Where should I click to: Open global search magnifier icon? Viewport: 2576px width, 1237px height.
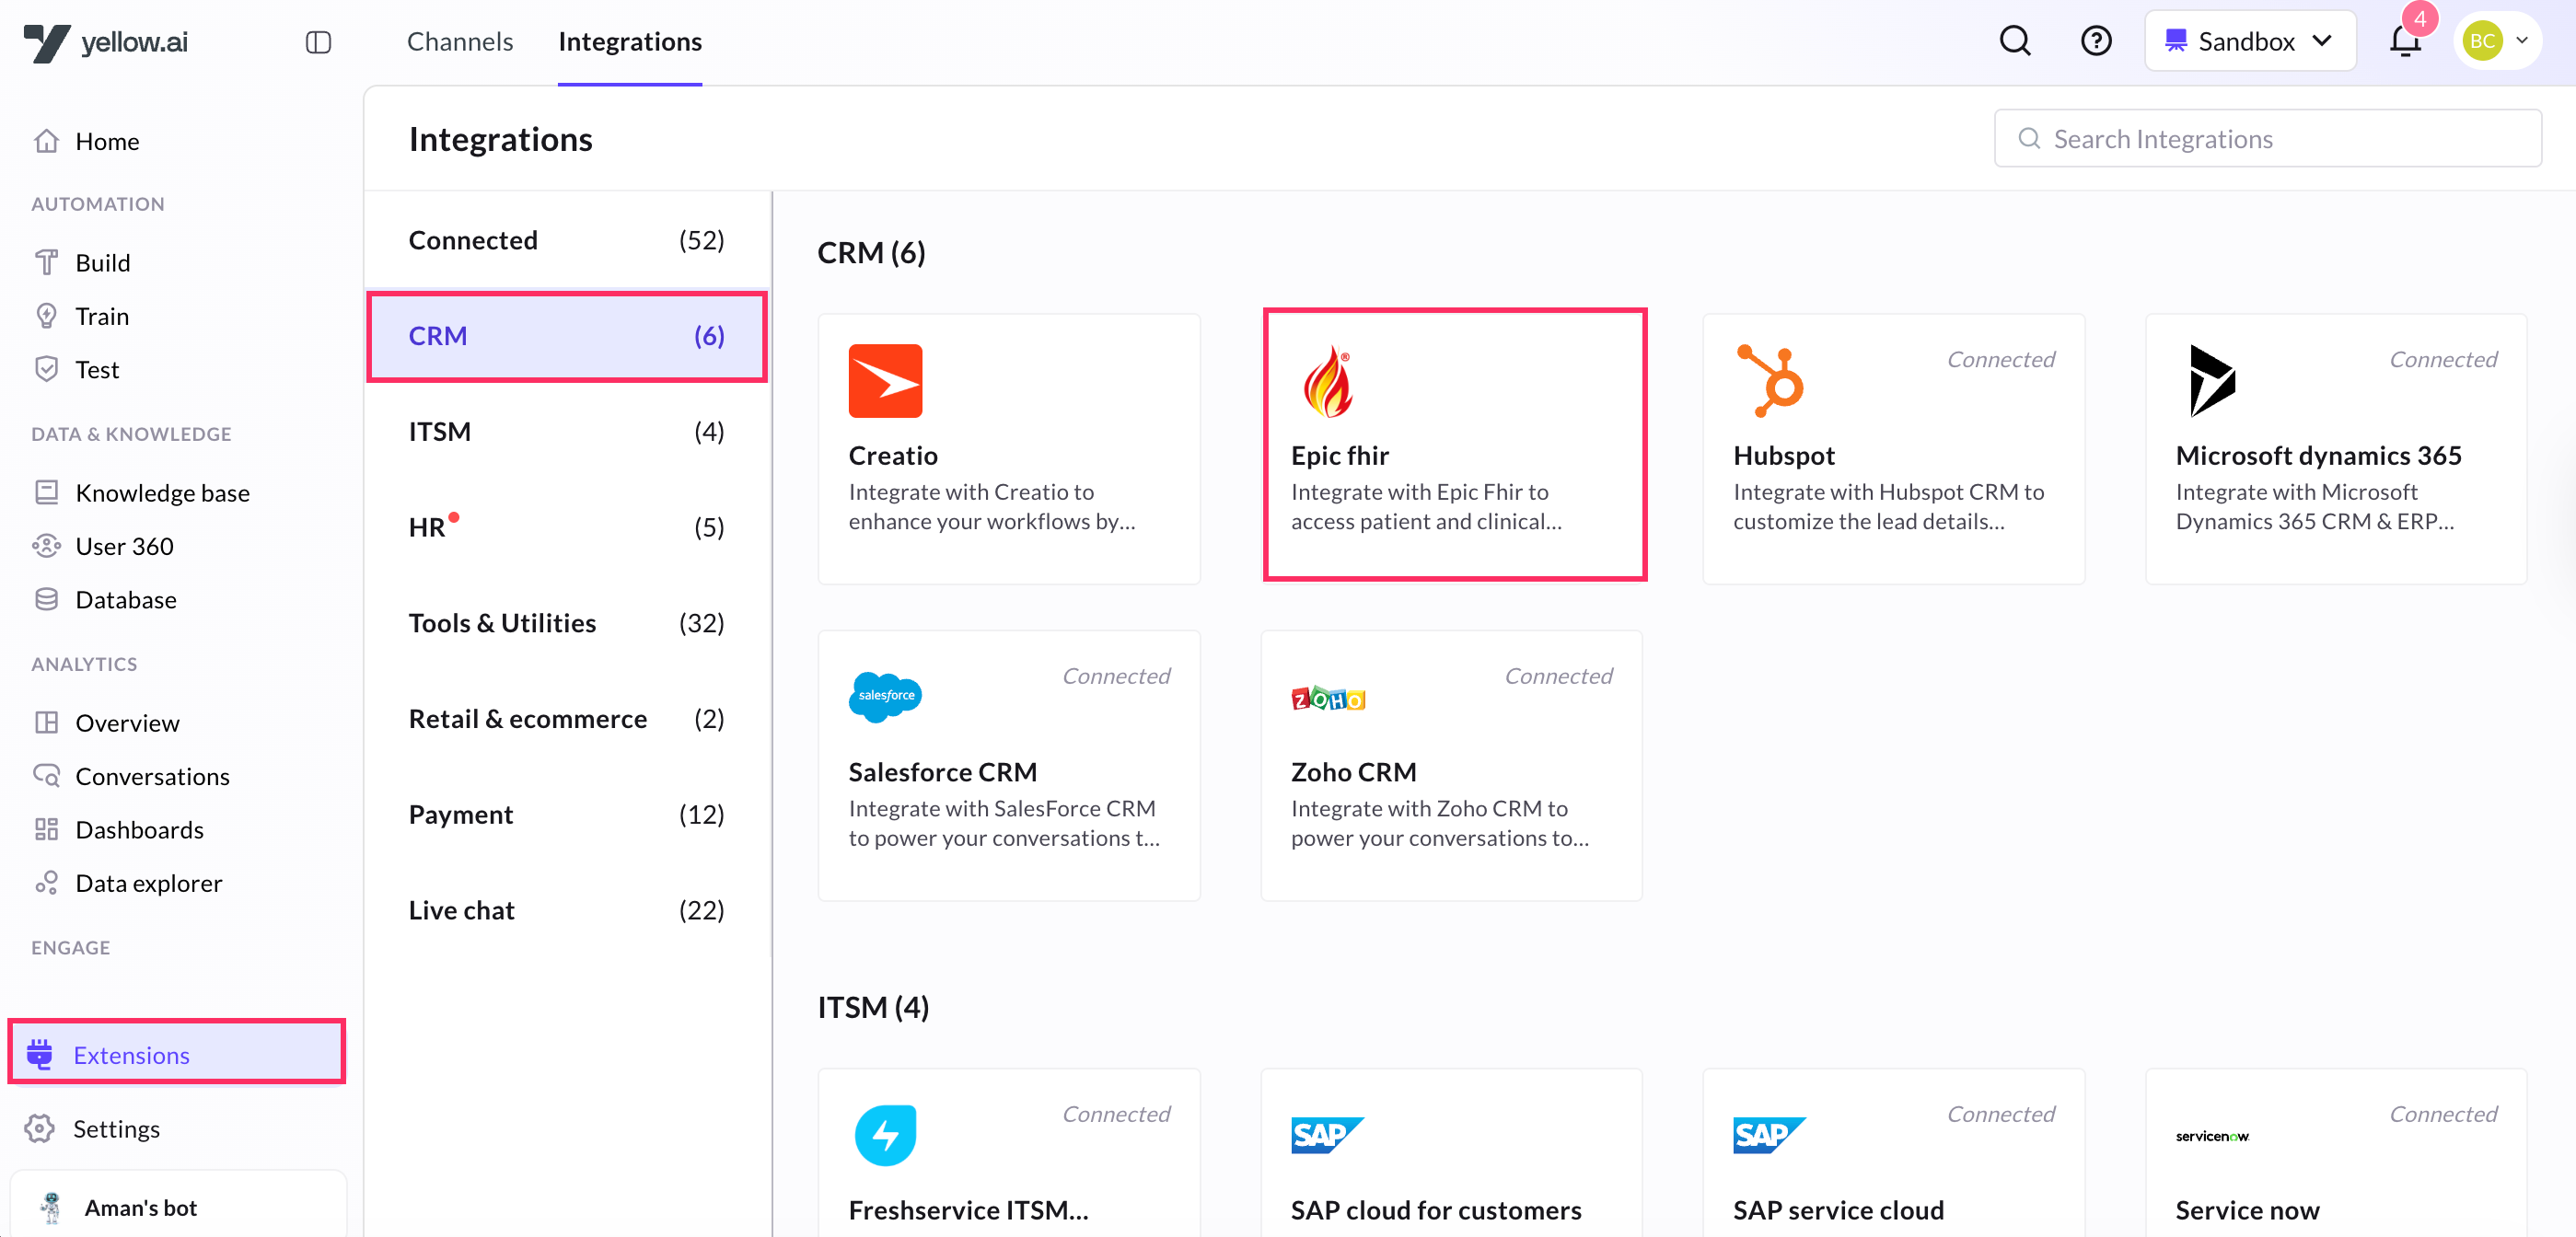(x=2014, y=41)
